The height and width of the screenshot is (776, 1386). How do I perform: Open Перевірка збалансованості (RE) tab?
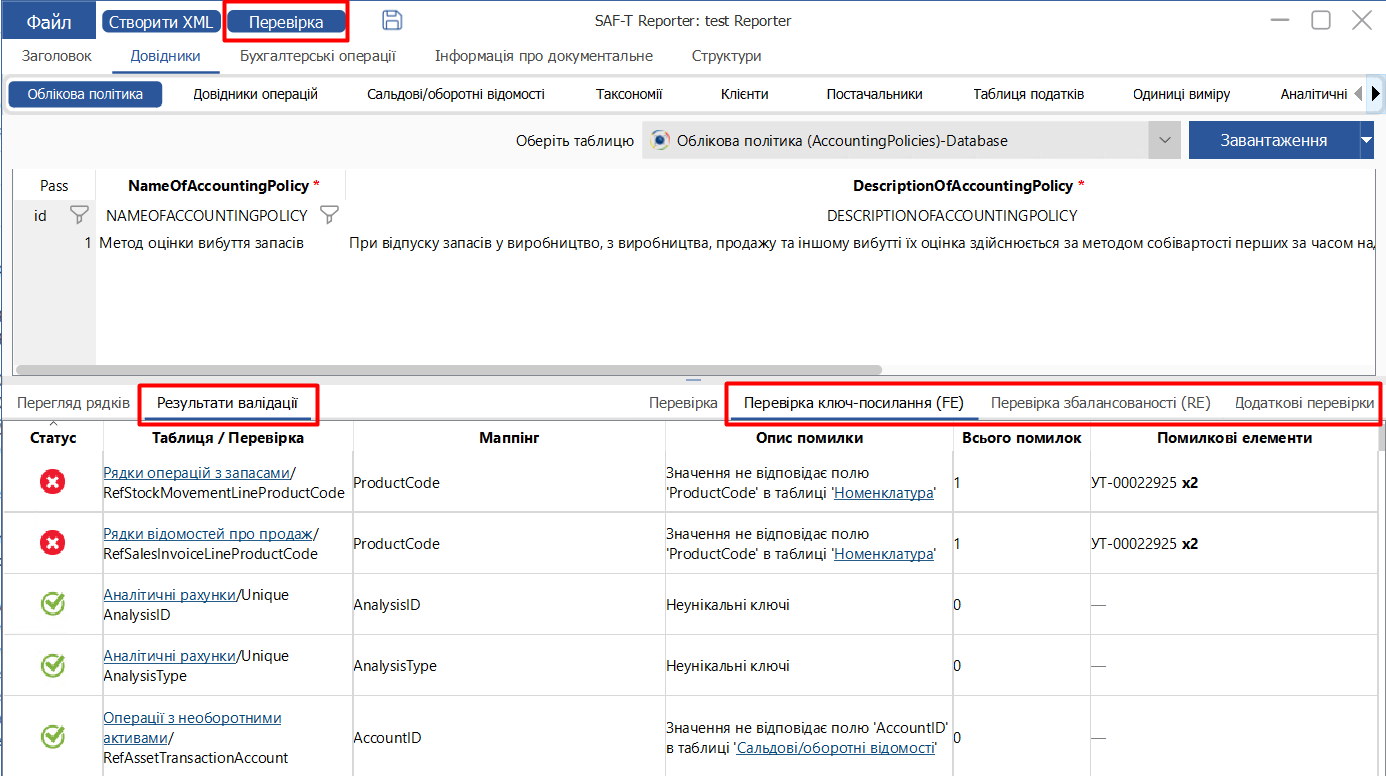click(1100, 403)
